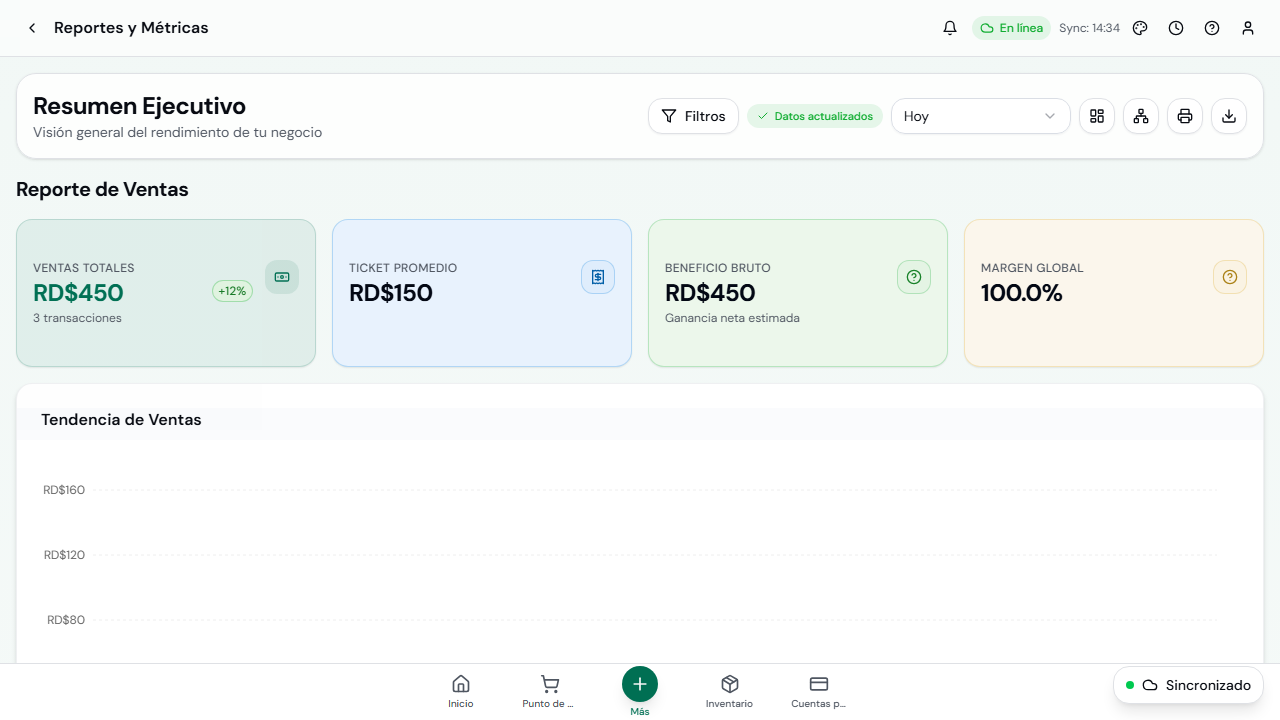Go back using the header arrow
The height and width of the screenshot is (720, 1280).
[x=32, y=28]
